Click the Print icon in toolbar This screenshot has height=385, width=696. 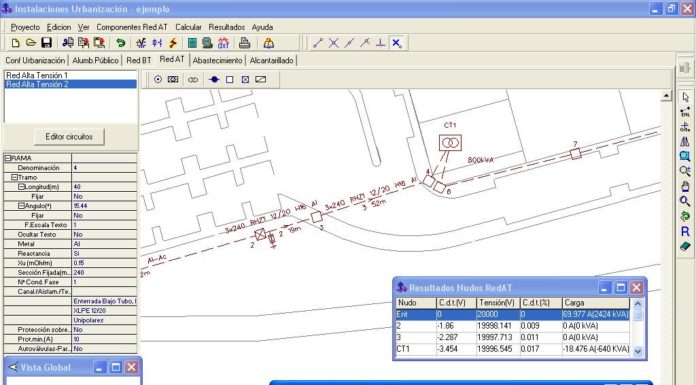pyautogui.click(x=245, y=43)
